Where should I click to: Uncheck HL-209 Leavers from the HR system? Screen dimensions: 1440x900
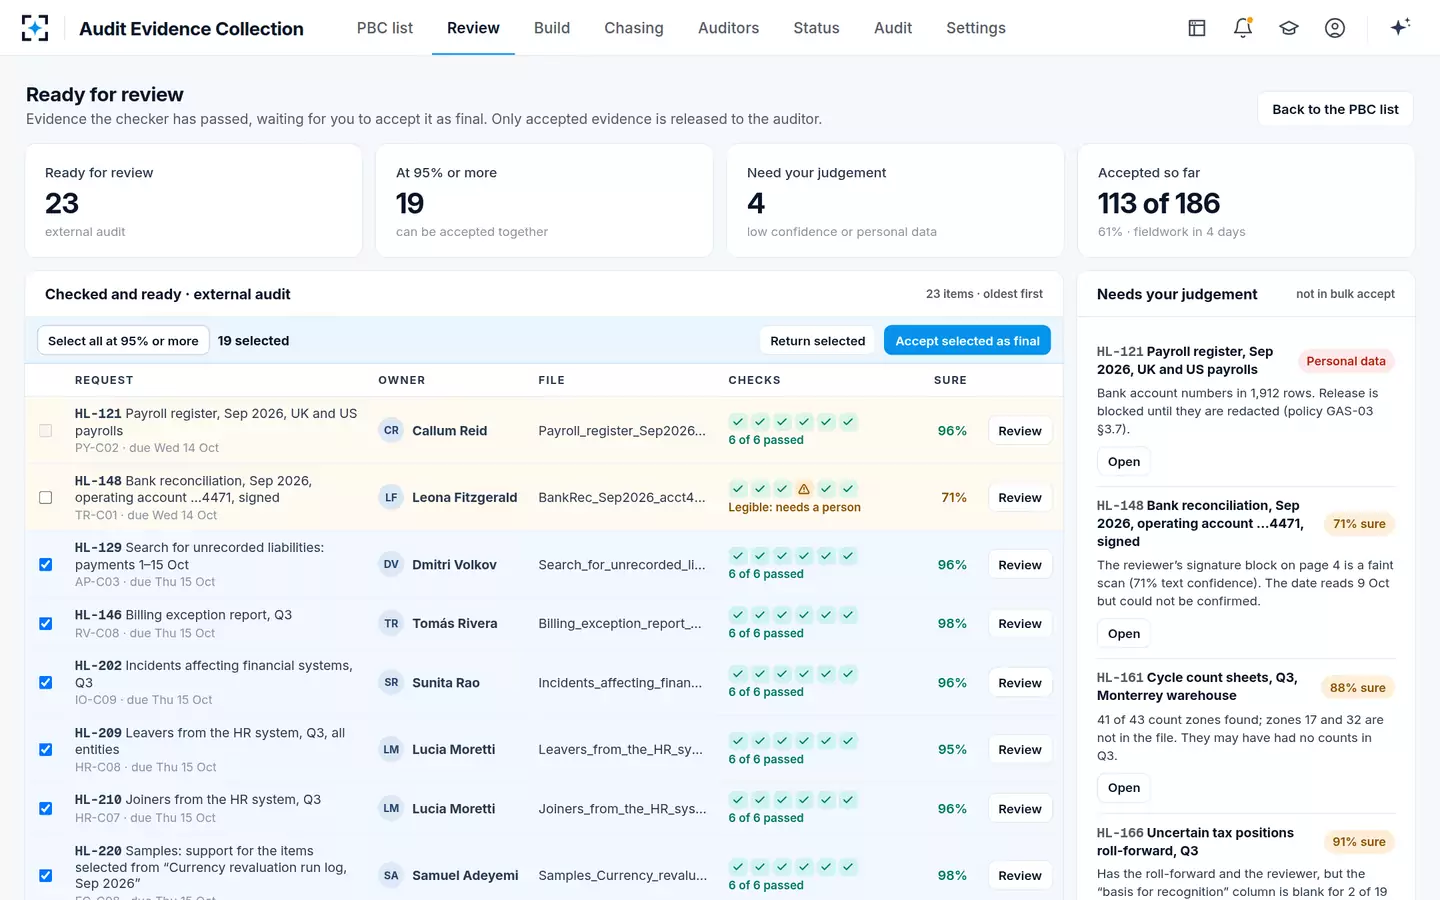[46, 750]
